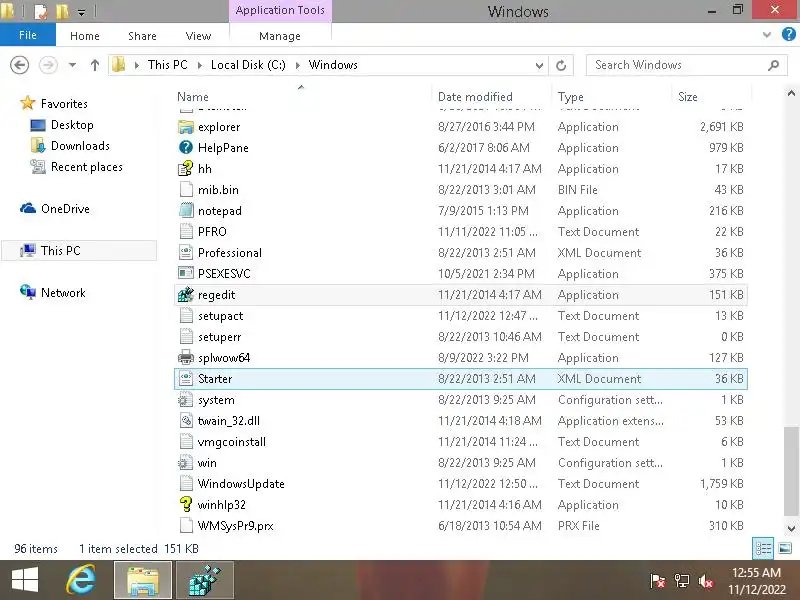
Task: Select the setupact text document
Action: 461,315
